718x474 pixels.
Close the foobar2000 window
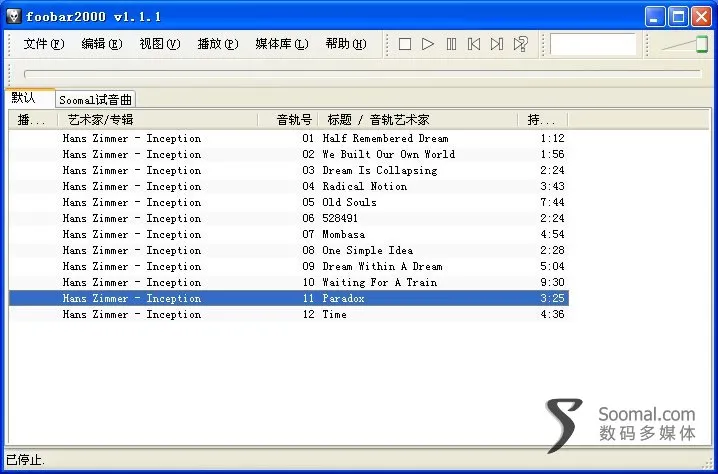coord(701,17)
